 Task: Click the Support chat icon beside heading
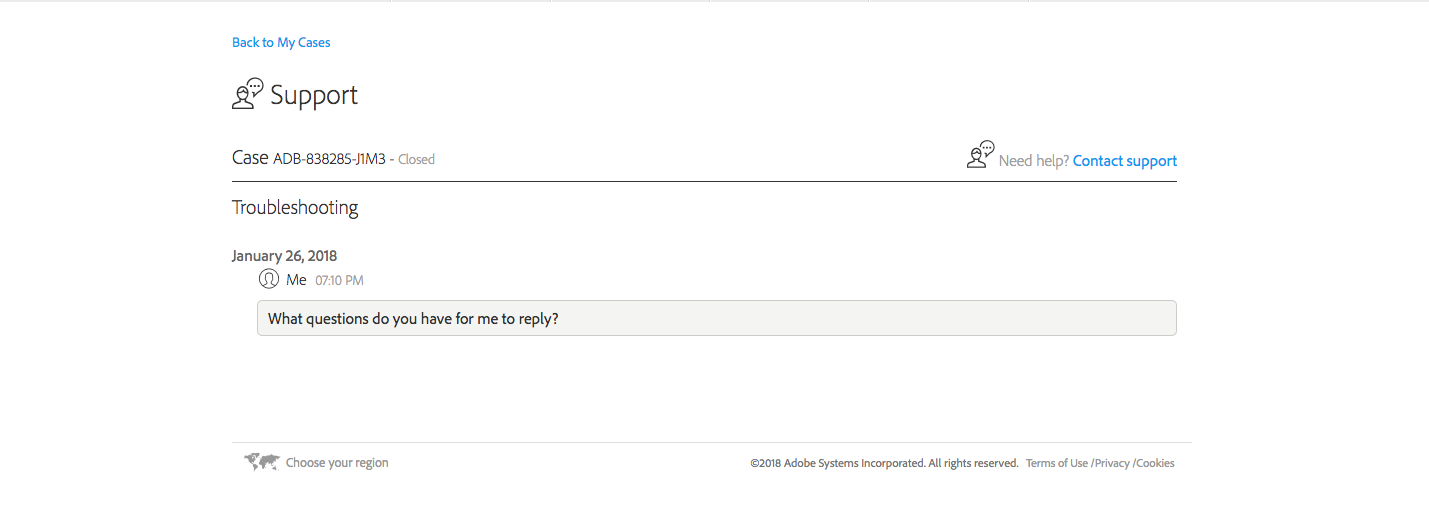tap(247, 94)
